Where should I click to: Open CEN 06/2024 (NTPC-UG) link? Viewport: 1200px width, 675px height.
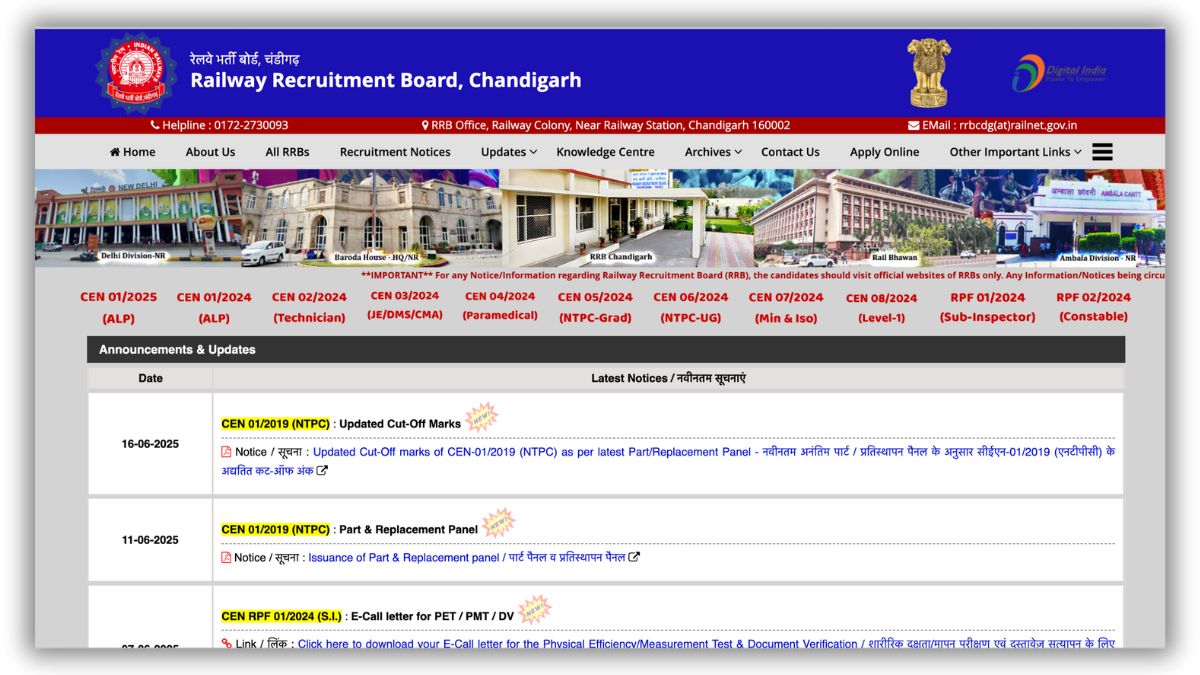(691, 307)
